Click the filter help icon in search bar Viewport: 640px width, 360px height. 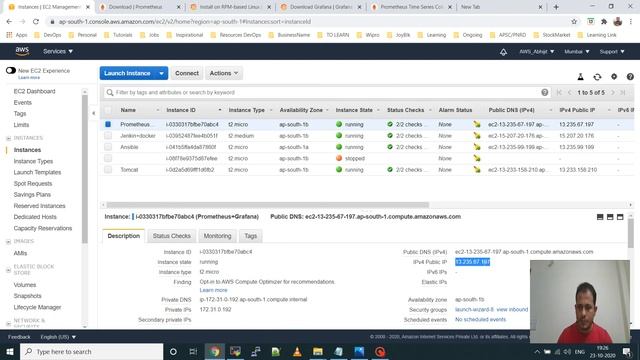point(544,92)
